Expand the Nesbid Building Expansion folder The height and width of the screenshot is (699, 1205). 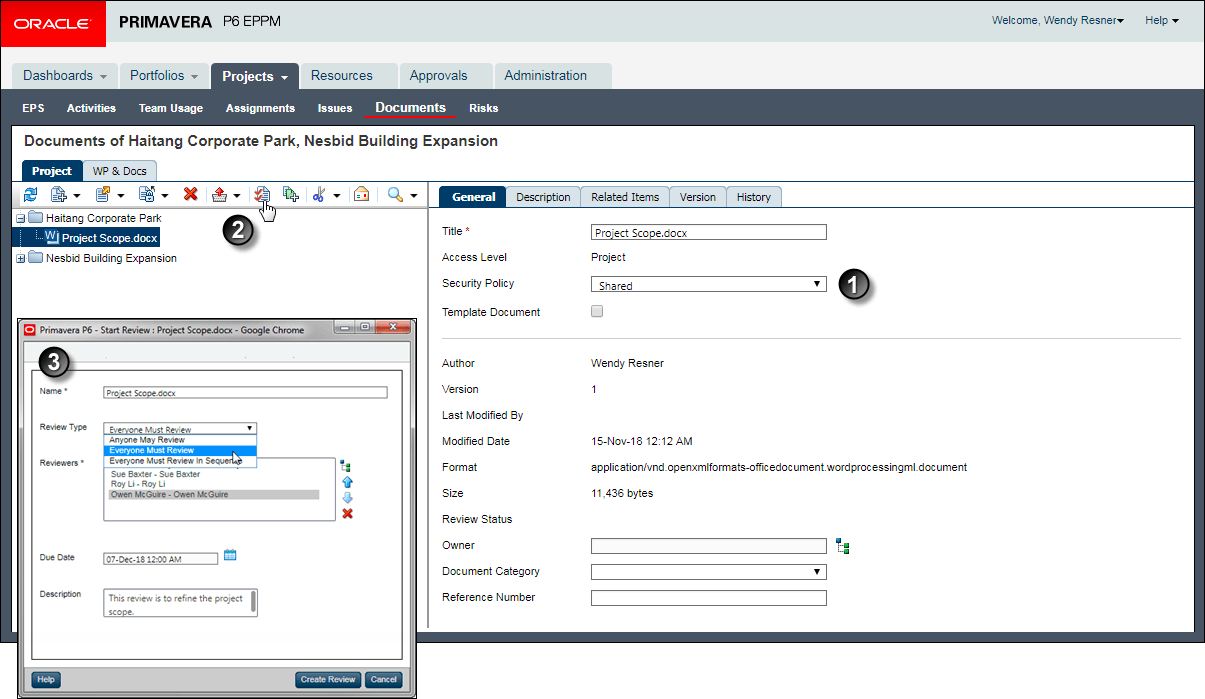21,258
